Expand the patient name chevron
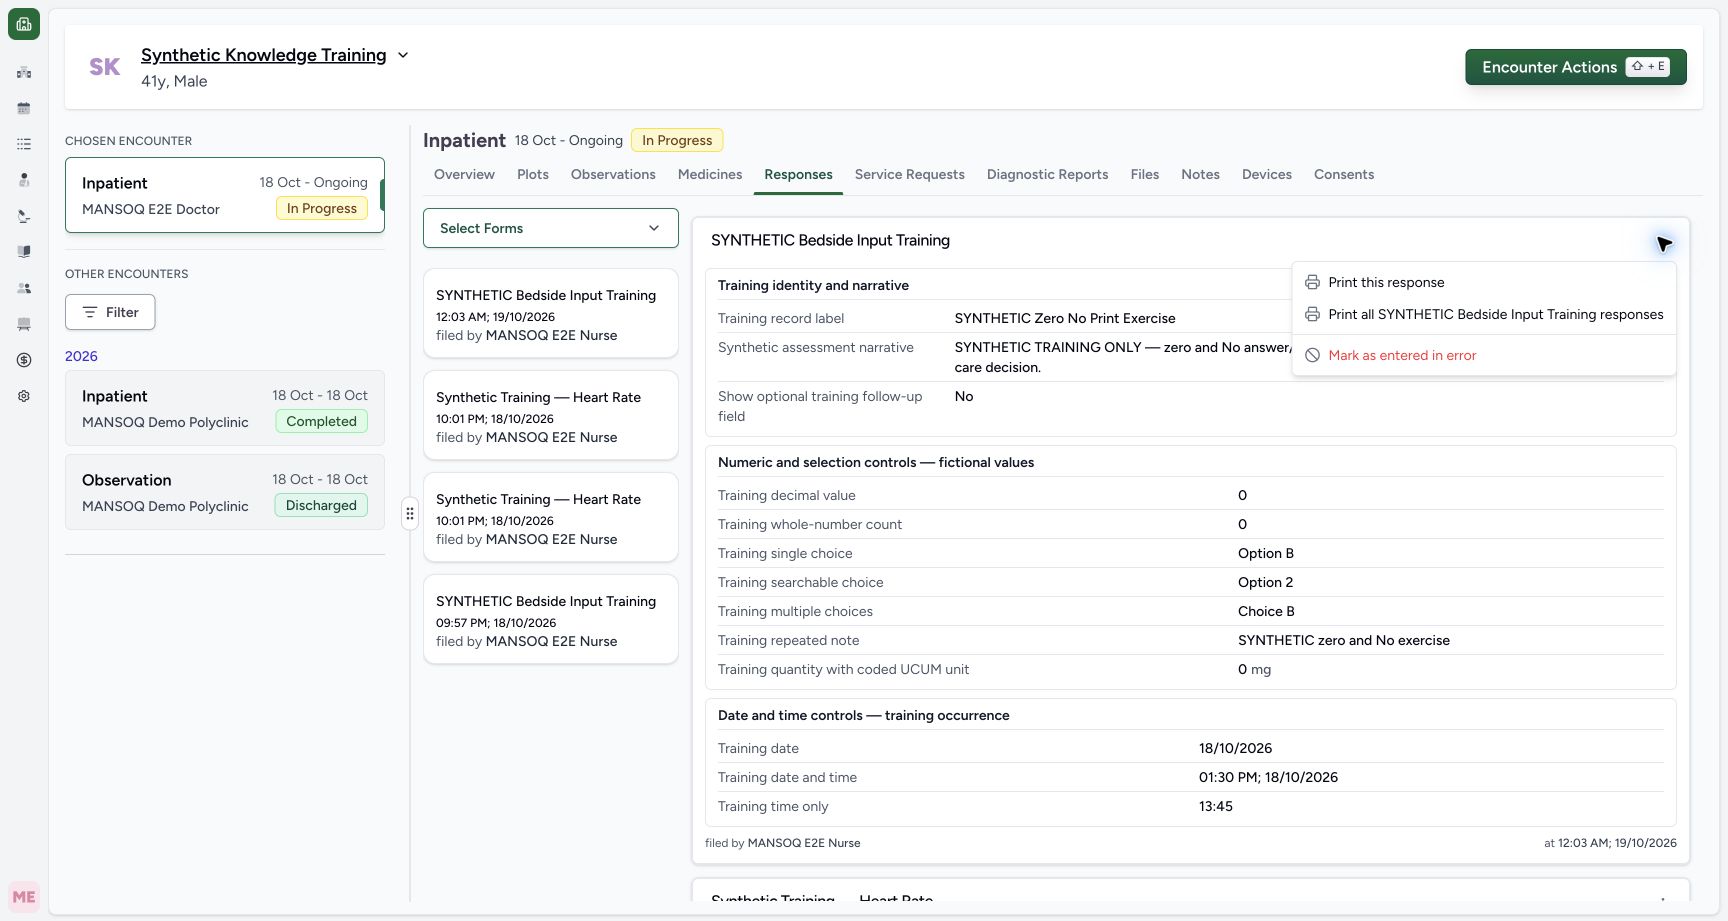 click(x=403, y=55)
